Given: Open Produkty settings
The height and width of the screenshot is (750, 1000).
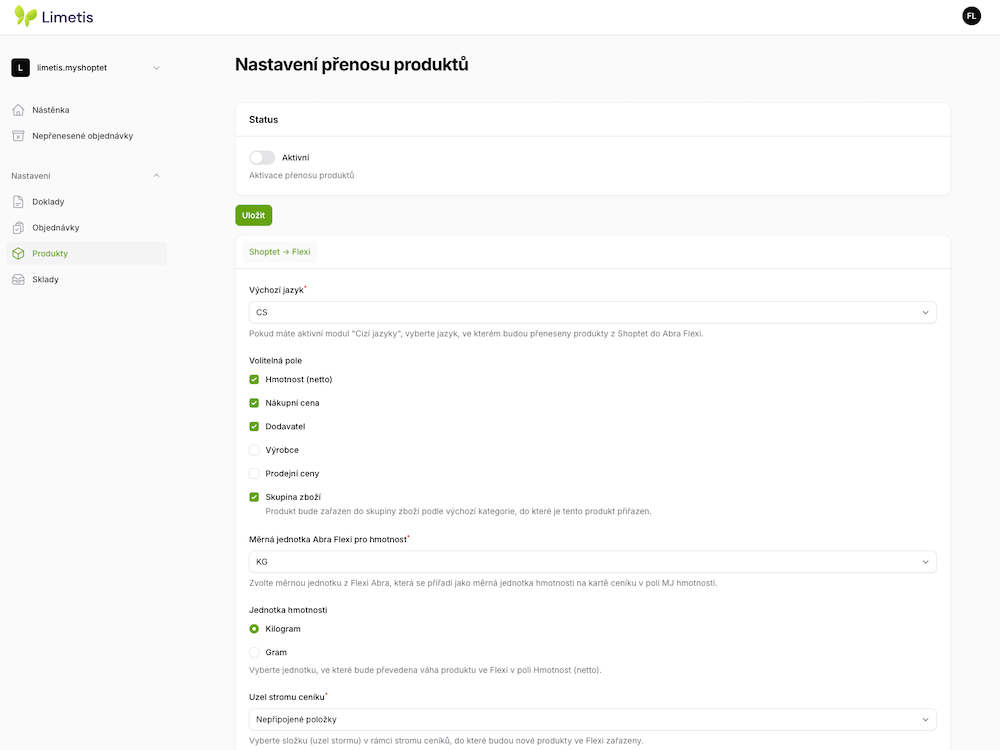Looking at the screenshot, I should click(x=86, y=253).
